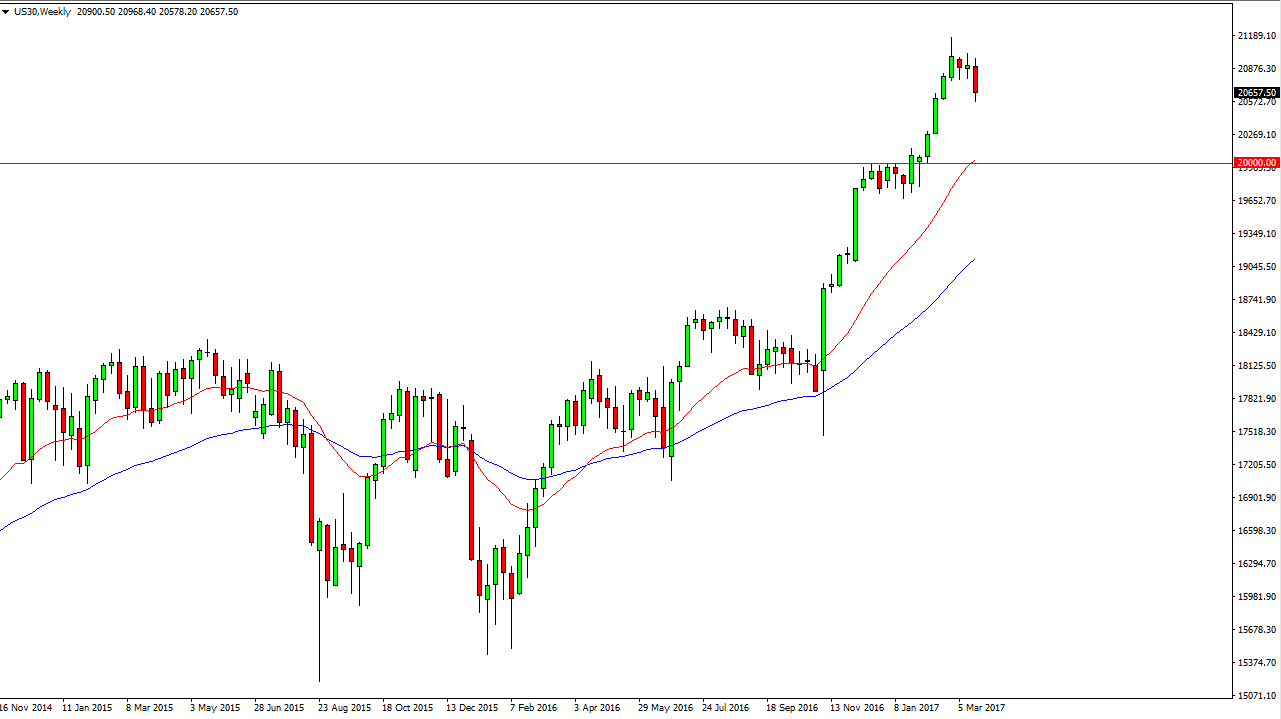Select the 7 Feb 2016 date marker
1281x719 pixels.
click(x=534, y=706)
